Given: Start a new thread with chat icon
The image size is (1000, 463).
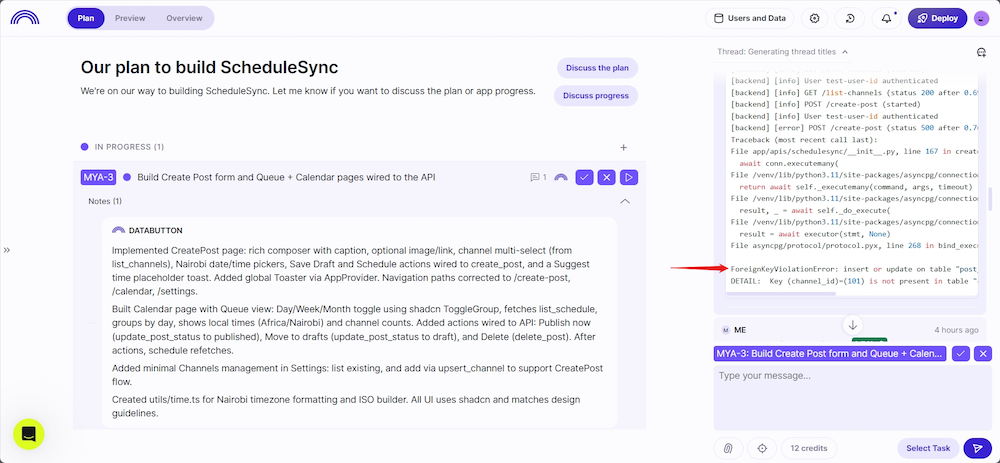Looking at the screenshot, I should tap(982, 52).
